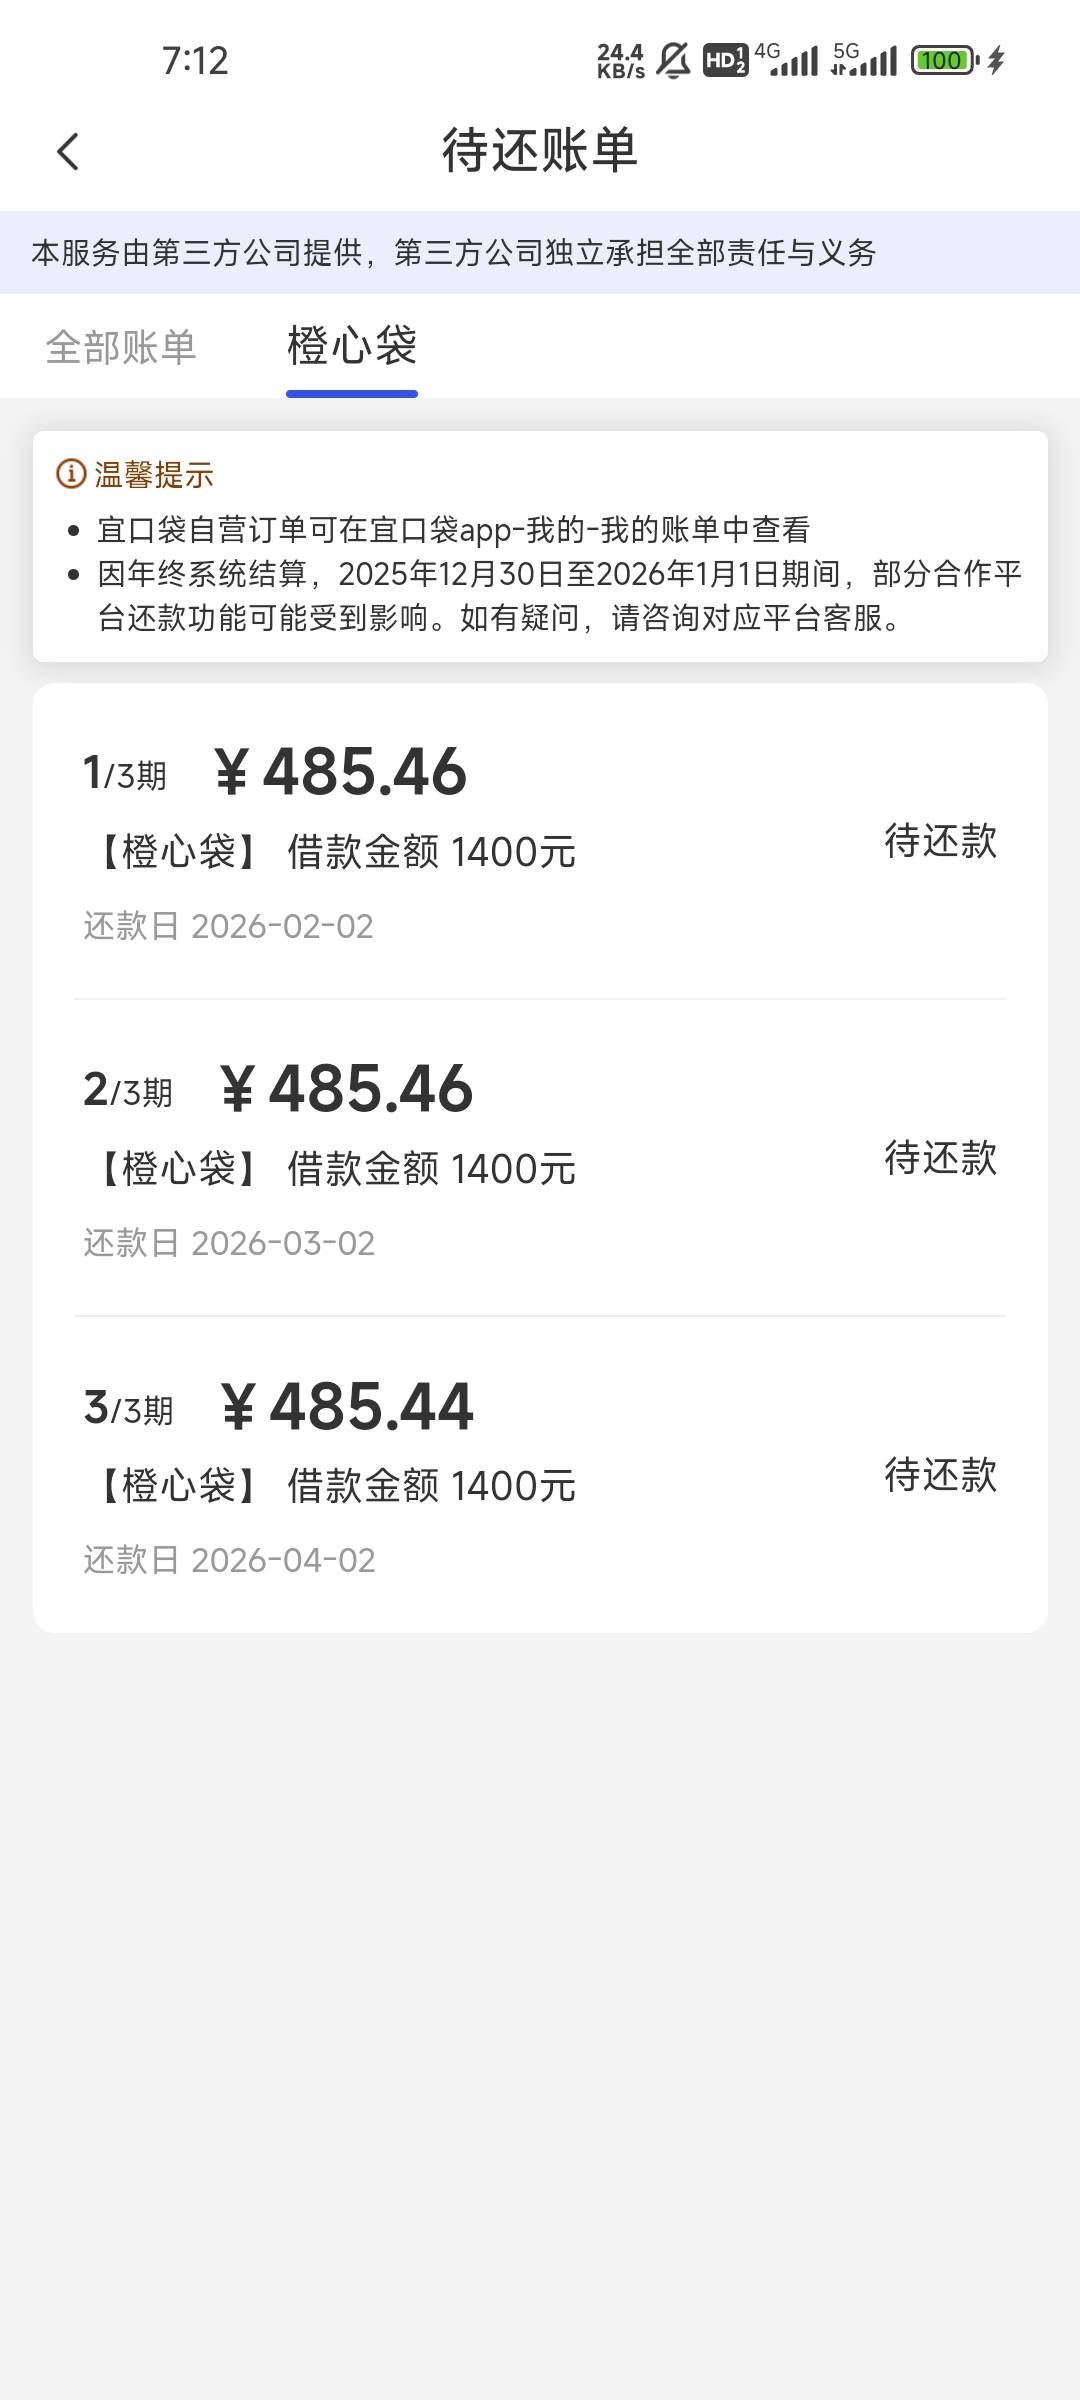Tap the 温馨提示 info icon

tap(71, 474)
